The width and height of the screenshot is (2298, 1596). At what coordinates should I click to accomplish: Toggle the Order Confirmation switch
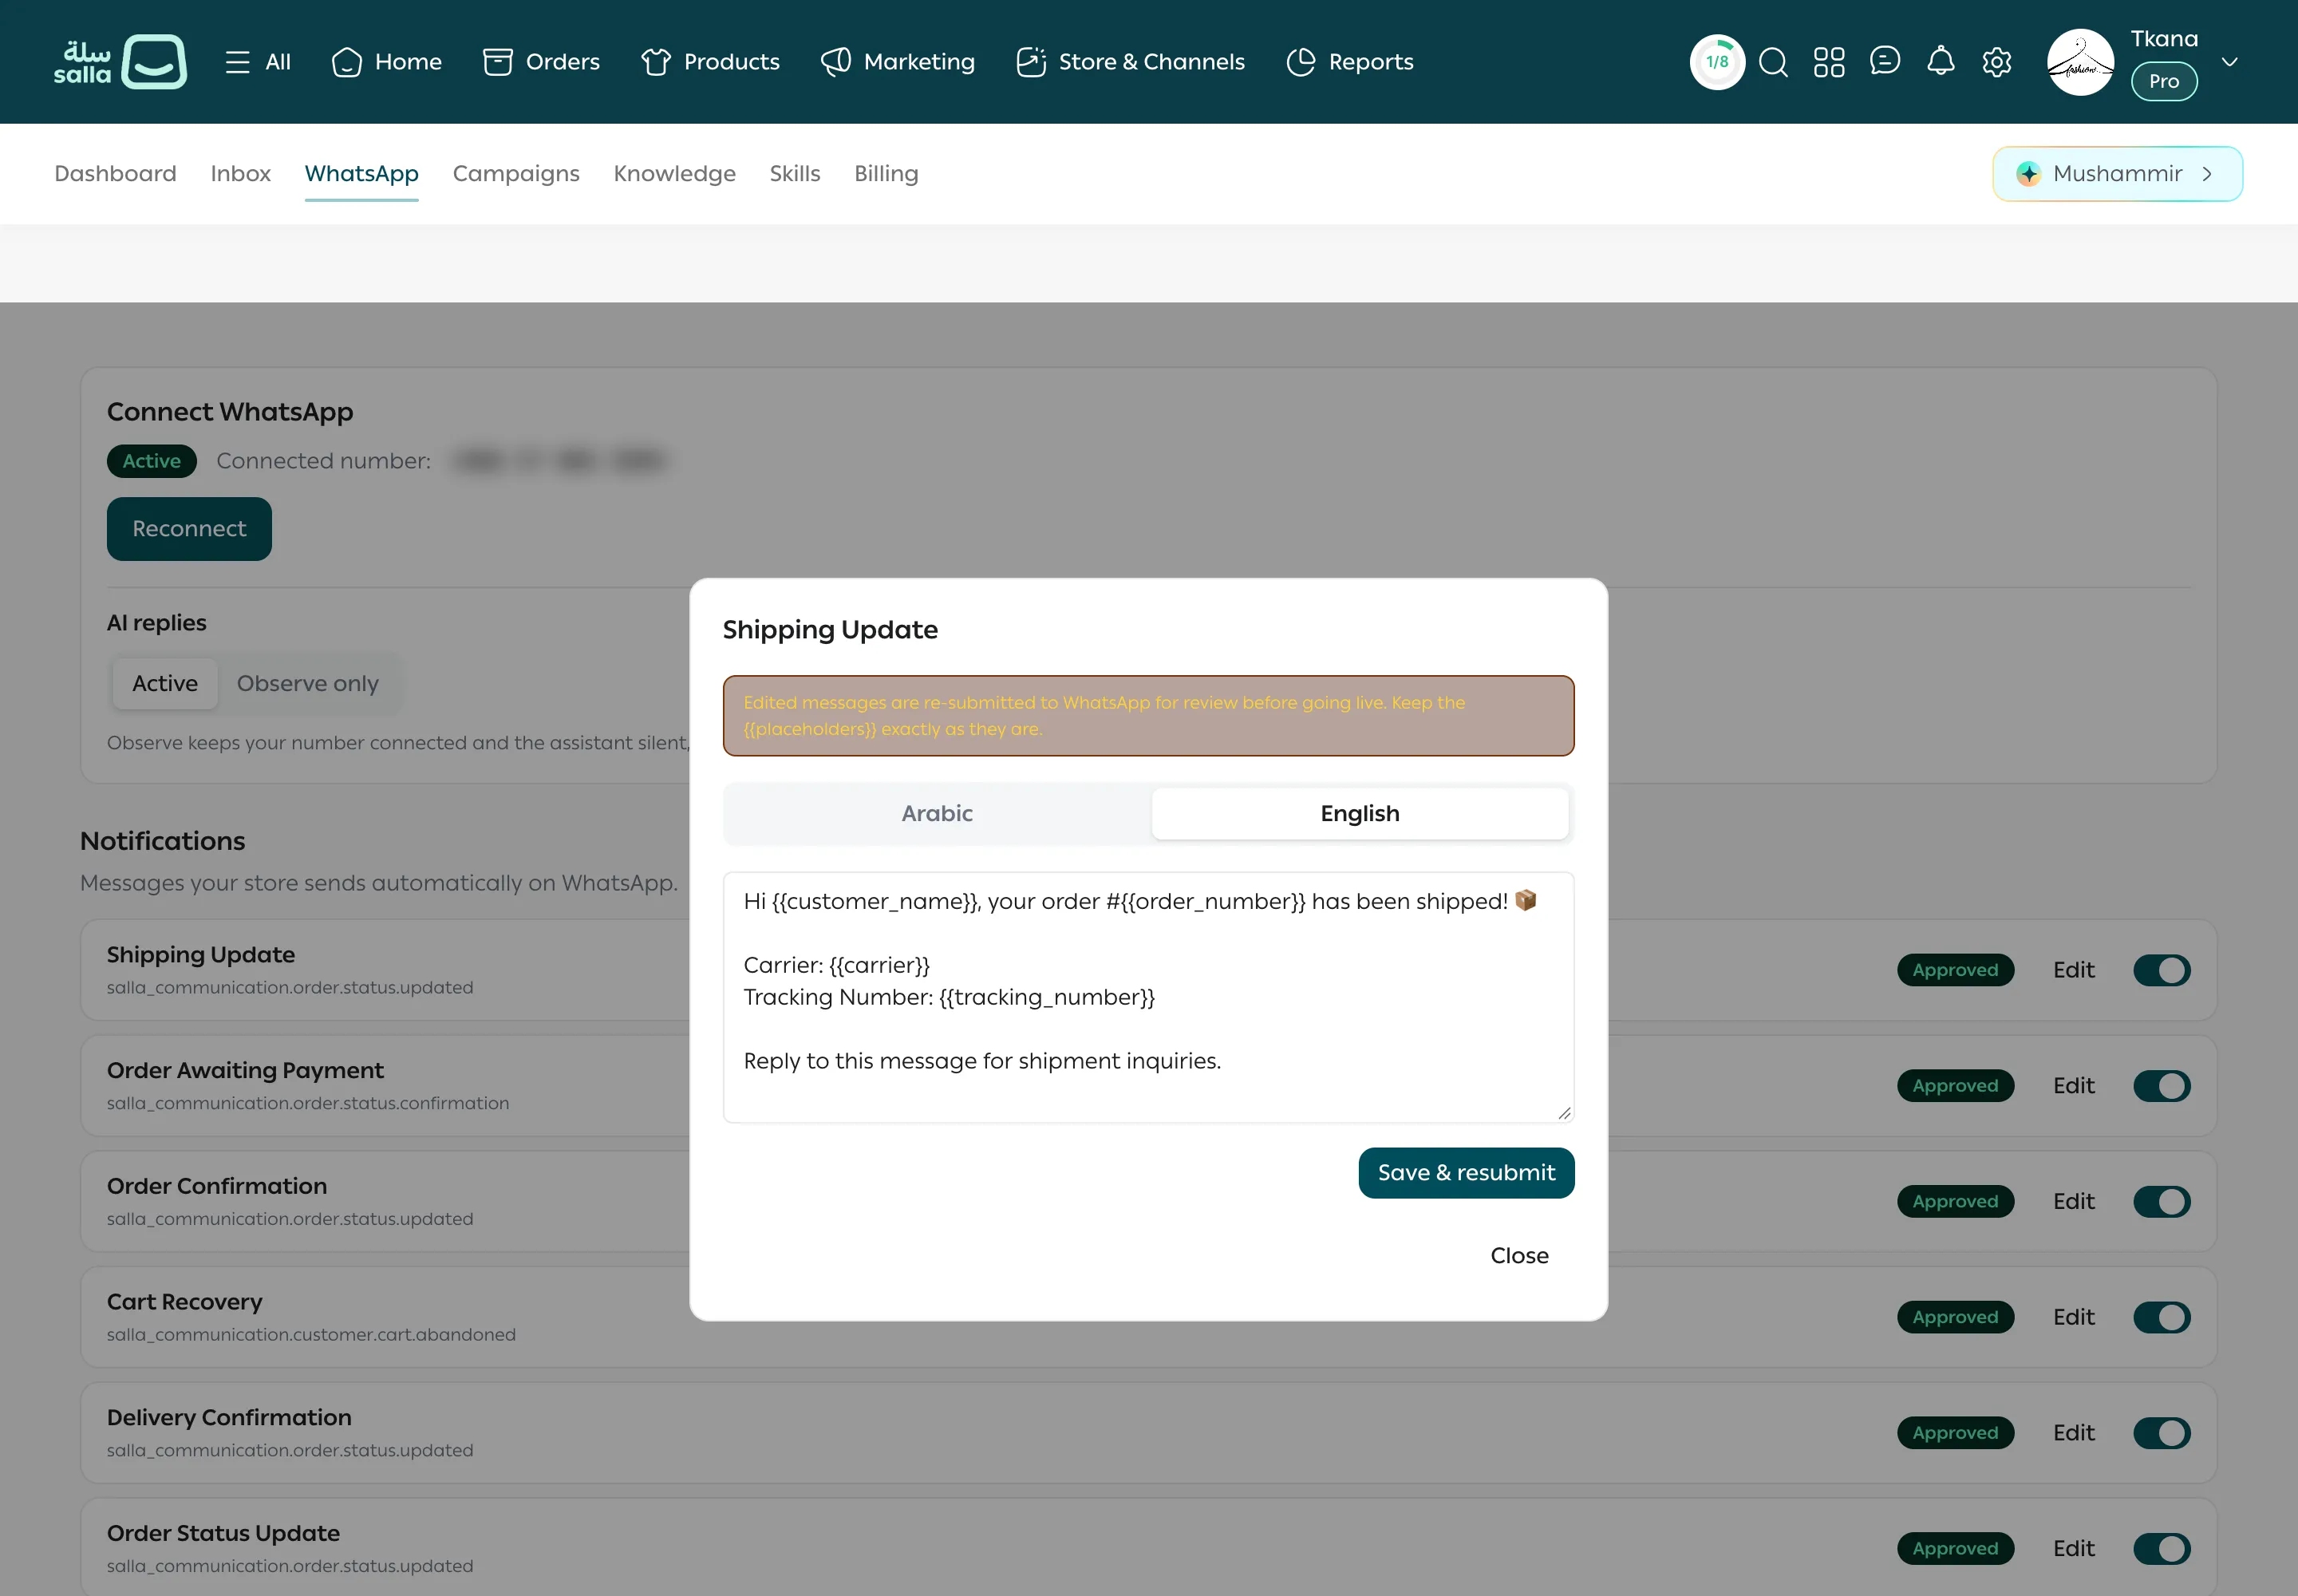pos(2161,1202)
